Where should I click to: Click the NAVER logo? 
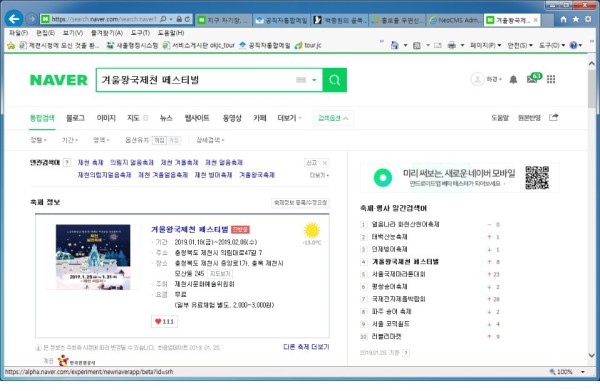point(59,80)
